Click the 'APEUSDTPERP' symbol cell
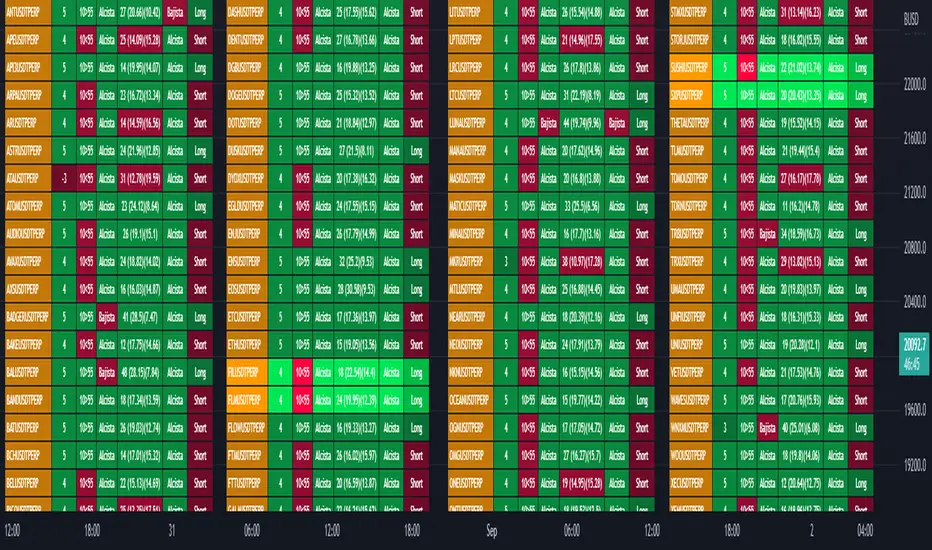Image resolution: width=932 pixels, height=550 pixels. click(28, 40)
